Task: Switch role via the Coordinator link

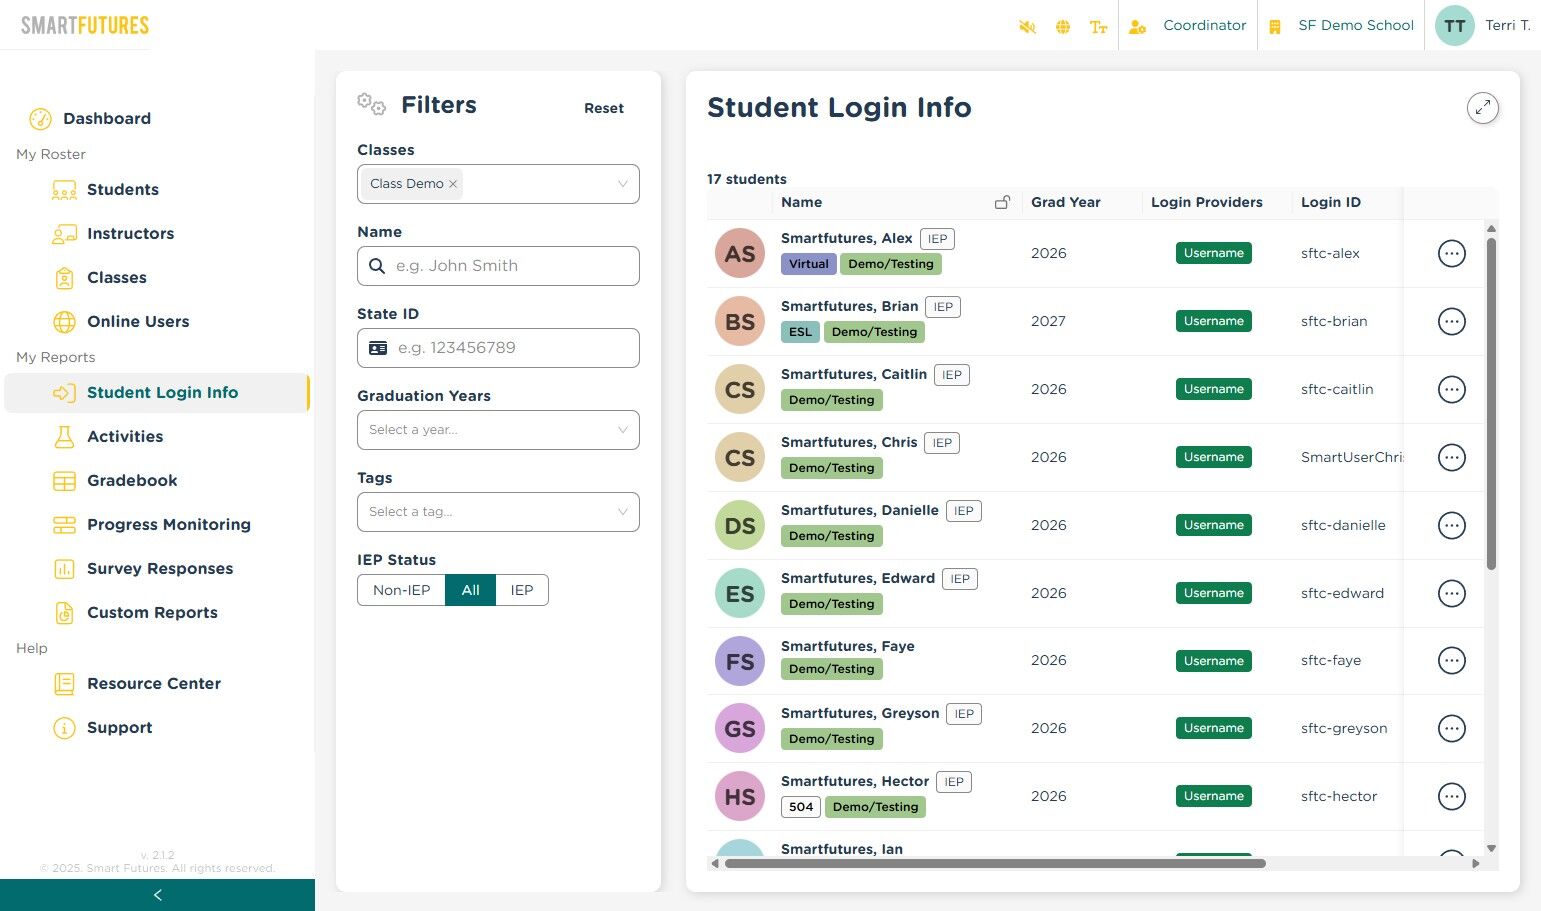Action: pyautogui.click(x=1204, y=26)
